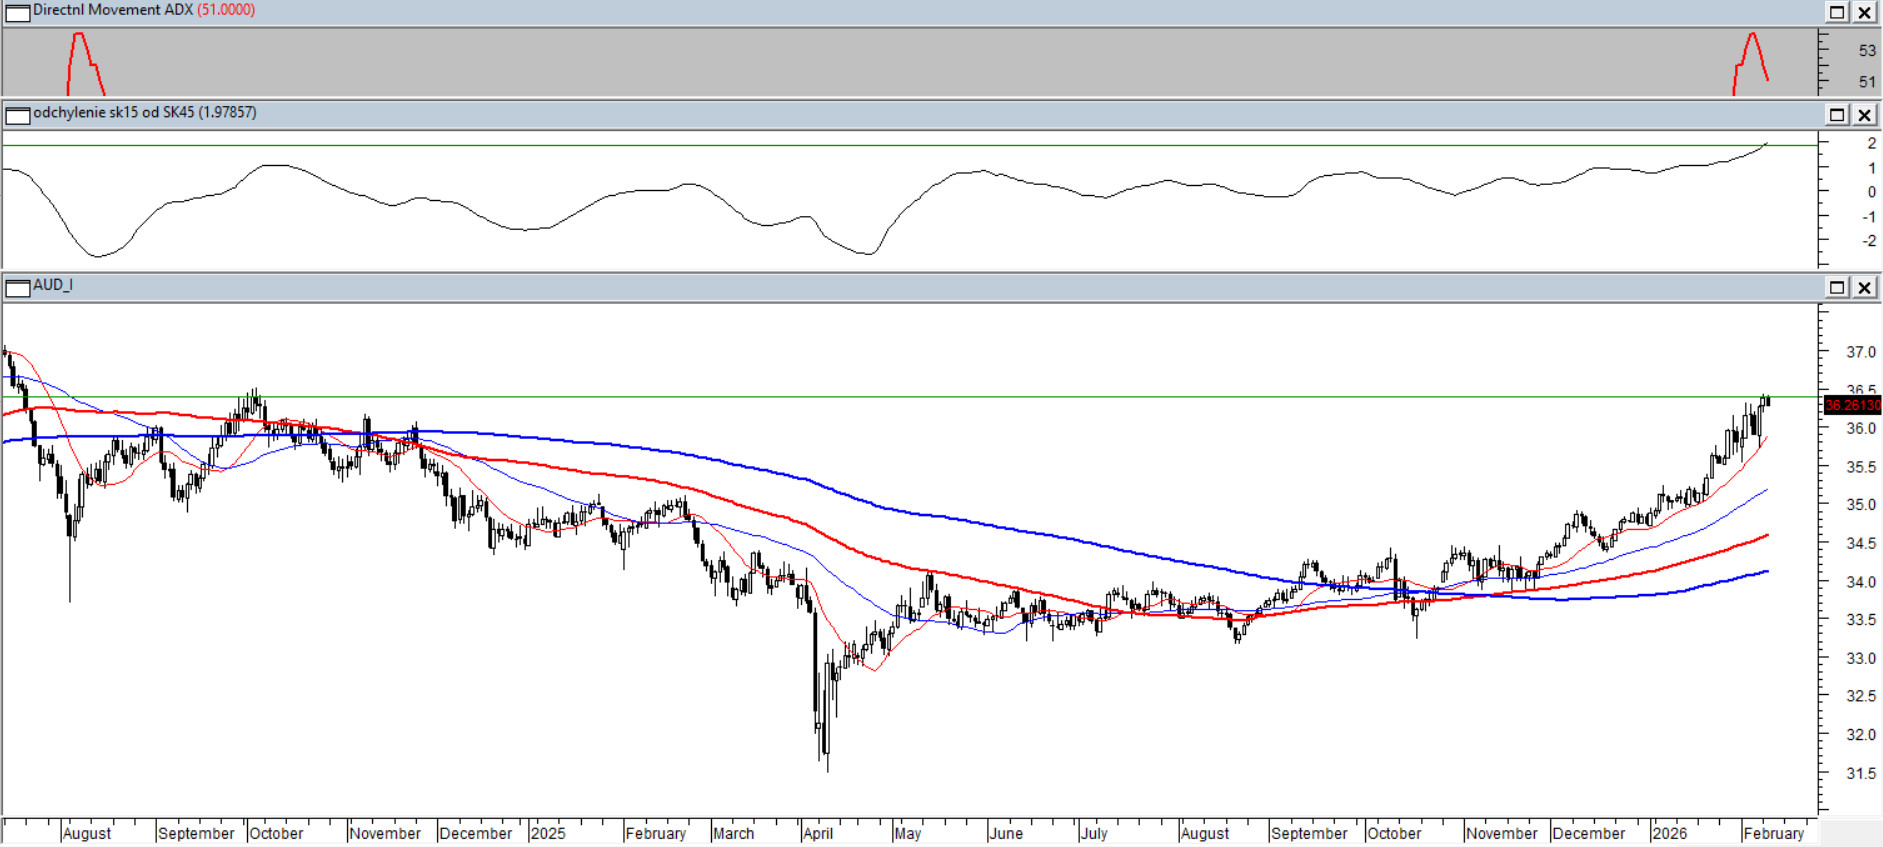Close the odchylenie sk15 od SK45 panel
The height and width of the screenshot is (847, 1883).
point(1865,115)
